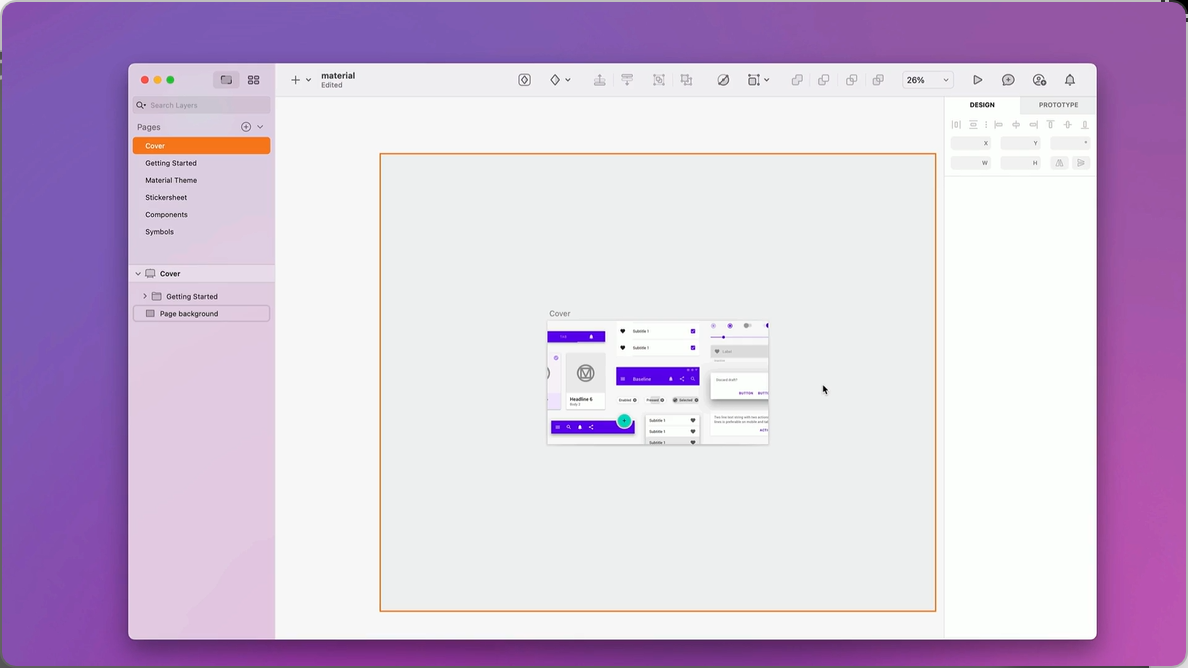Start prototype preview with play icon
Image resolution: width=1188 pixels, height=668 pixels.
977,80
